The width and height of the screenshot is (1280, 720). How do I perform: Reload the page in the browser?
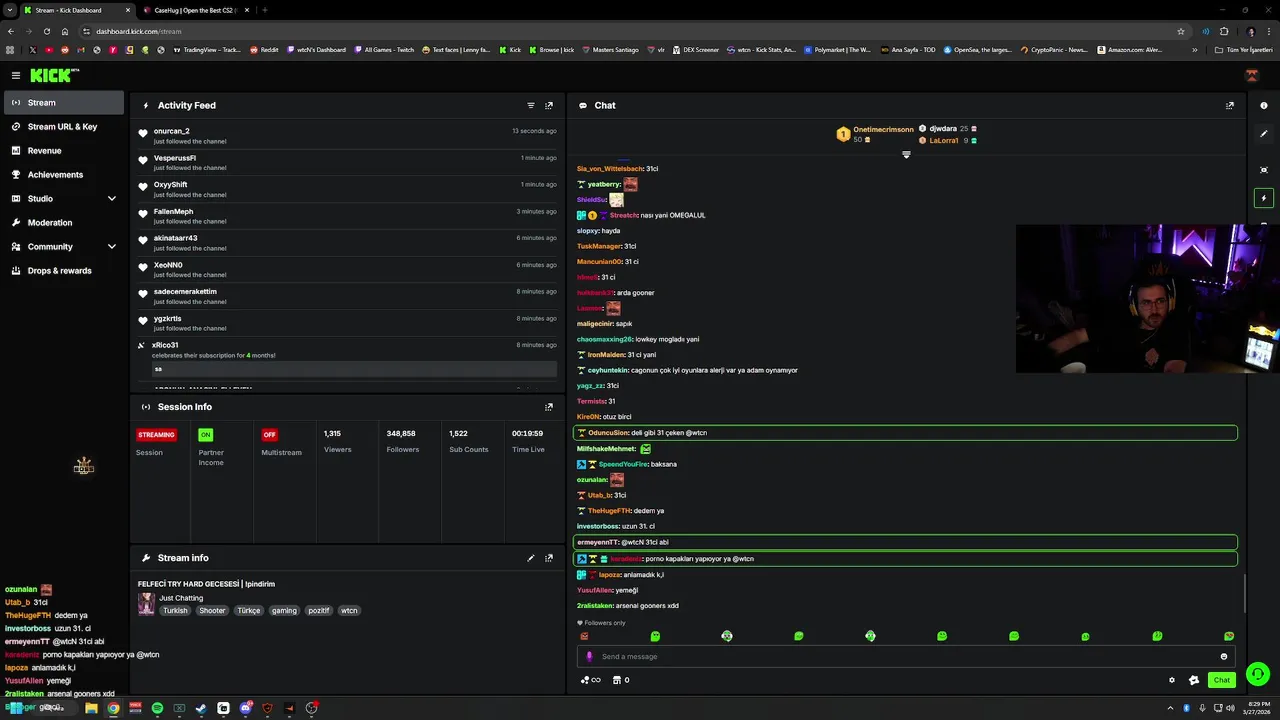47,31
